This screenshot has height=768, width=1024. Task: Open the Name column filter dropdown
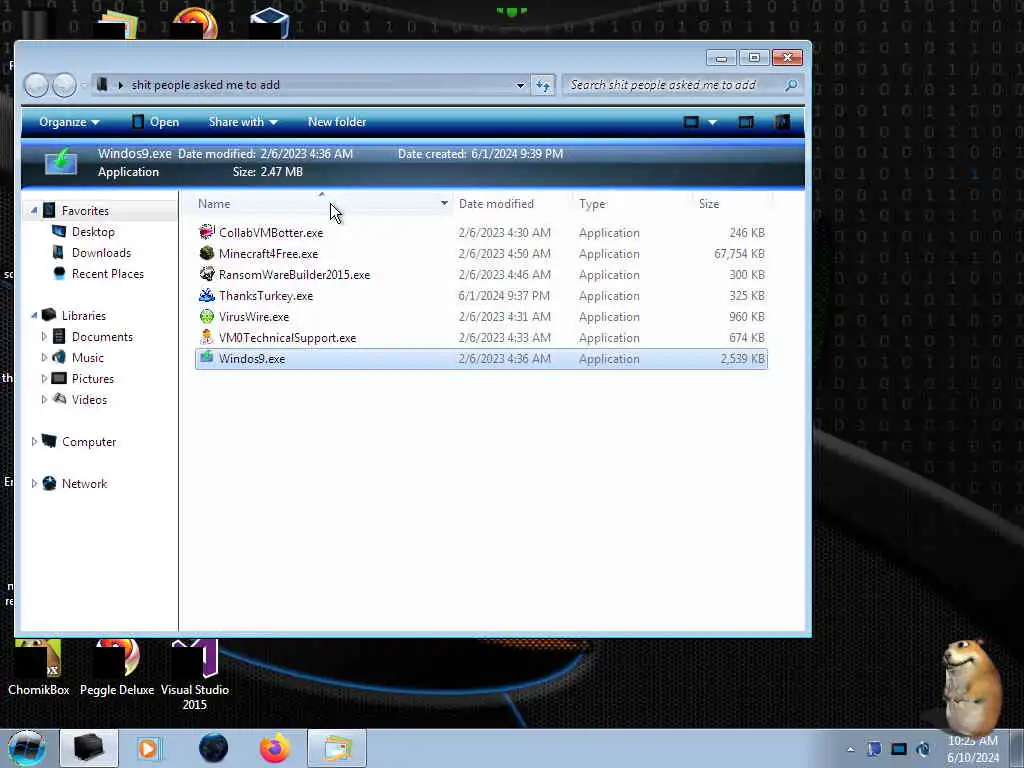point(444,204)
